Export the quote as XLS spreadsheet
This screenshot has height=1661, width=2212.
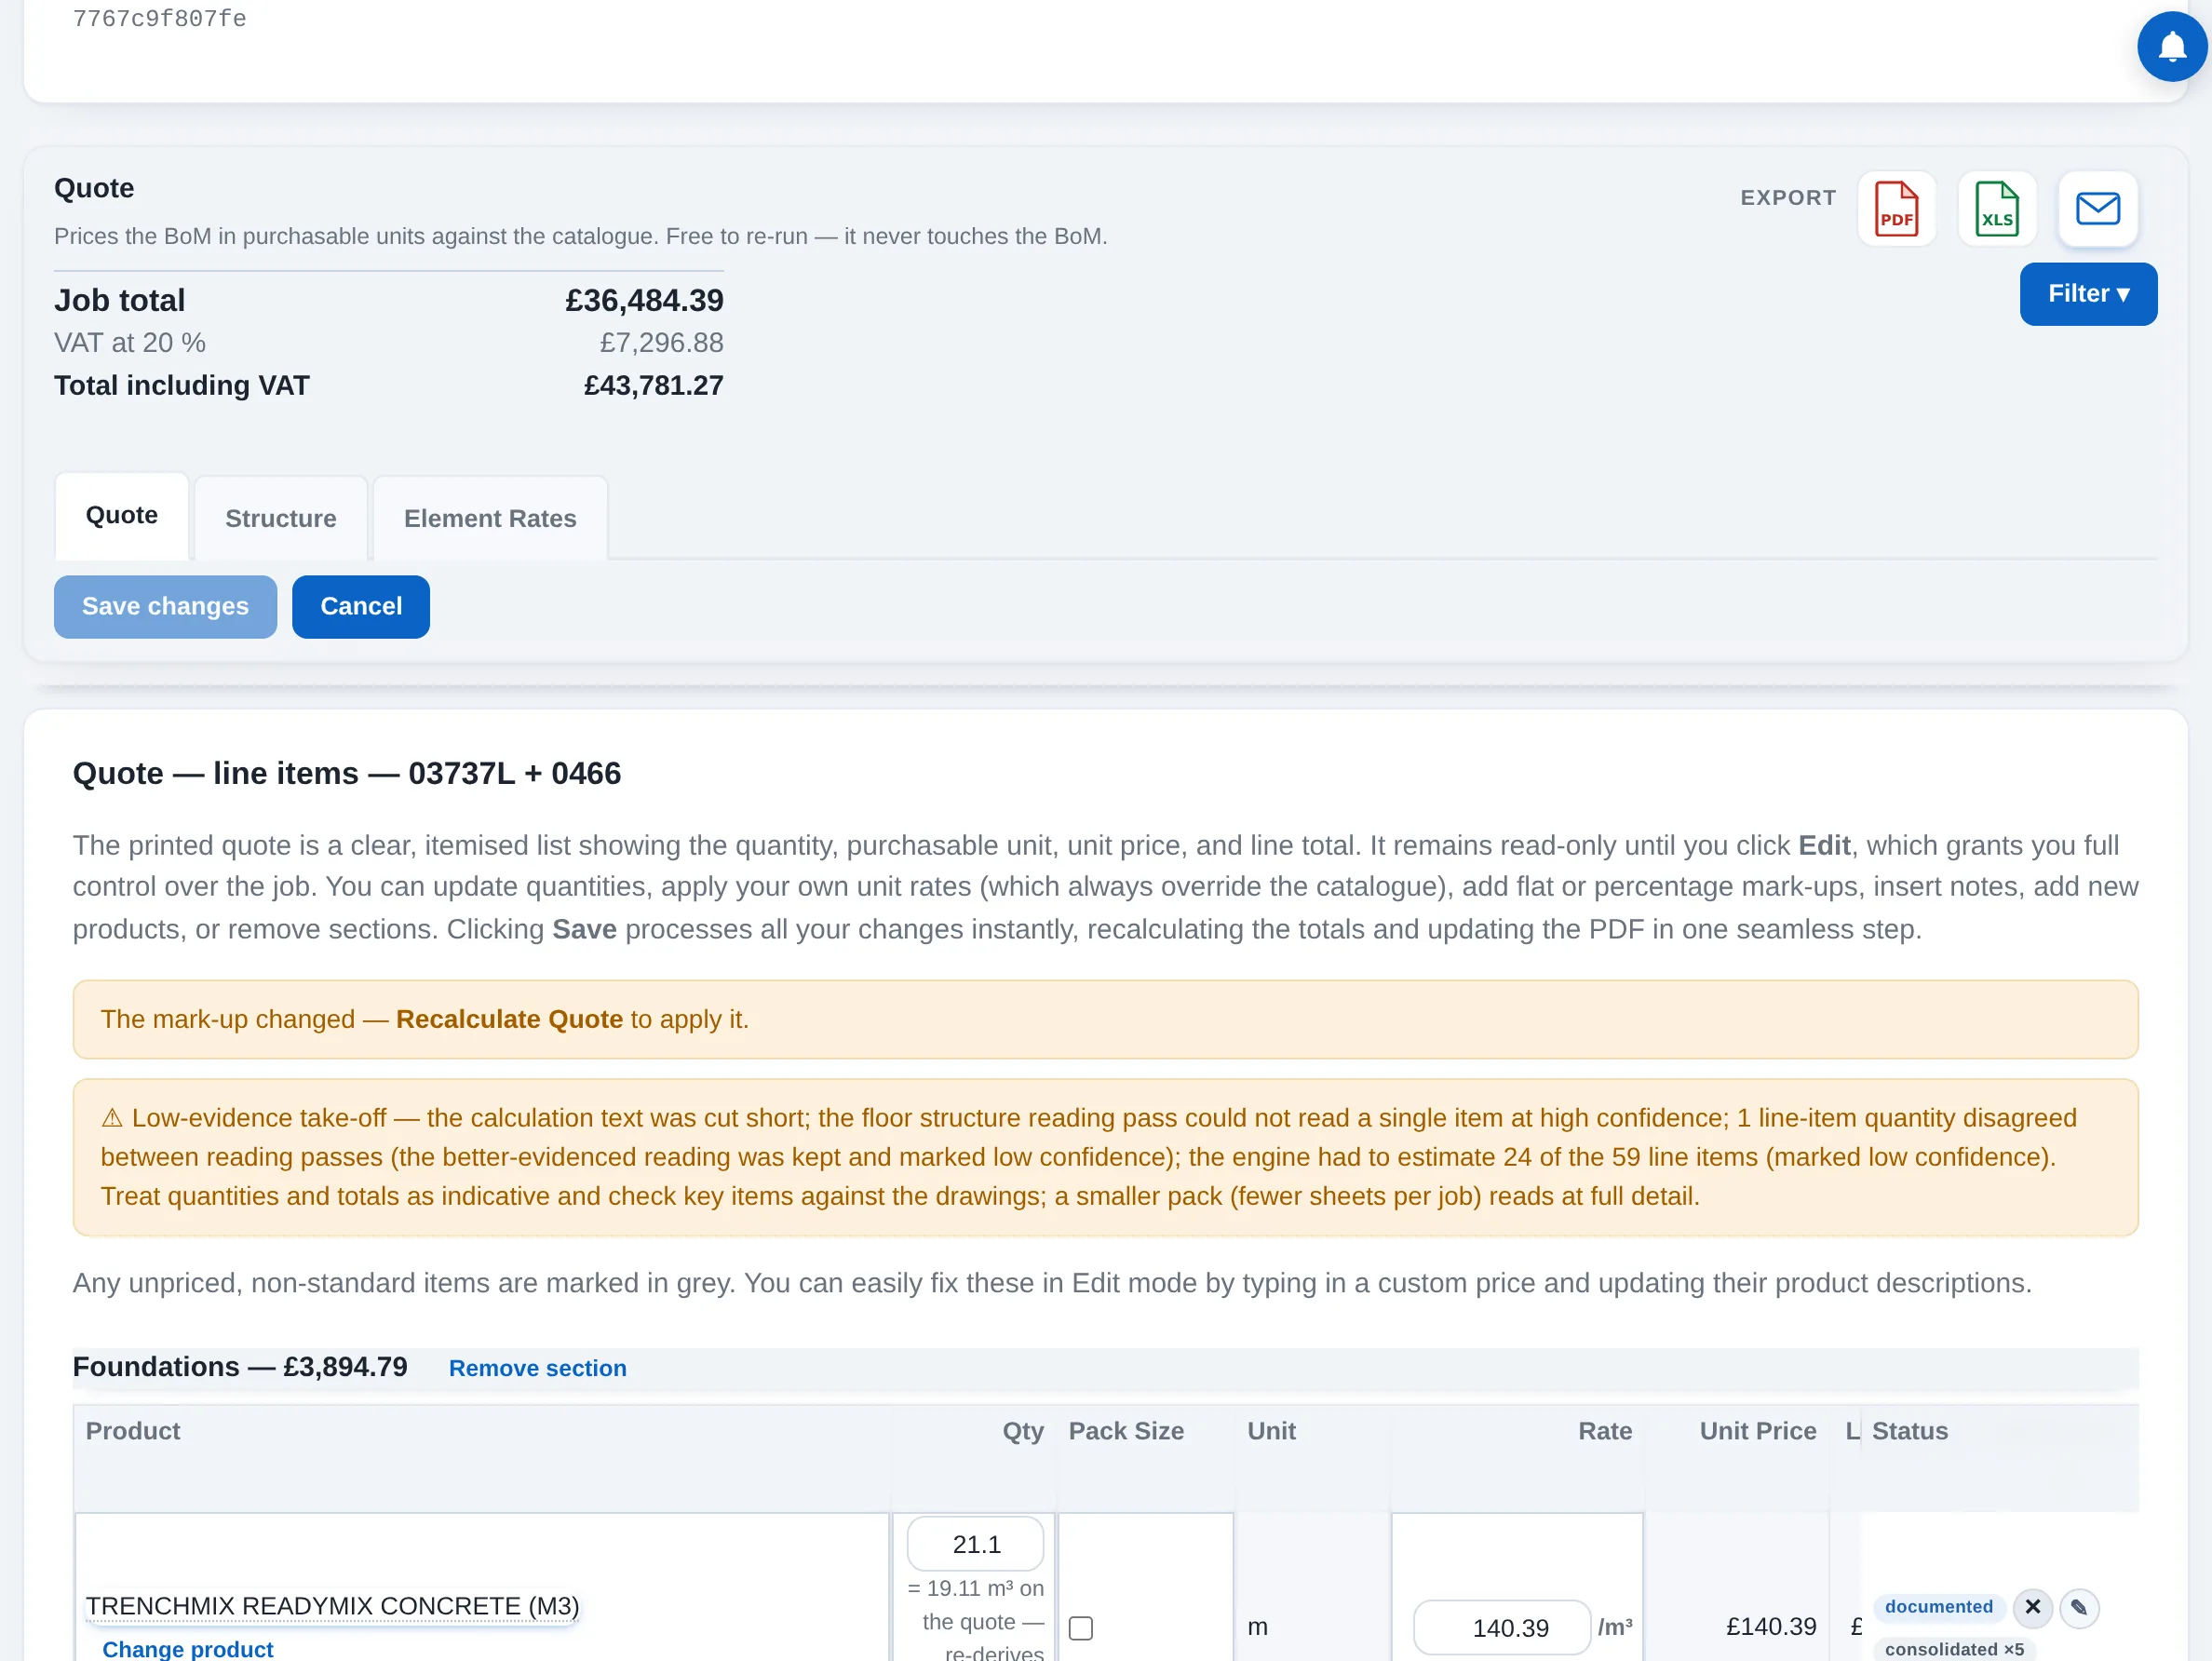[1996, 209]
